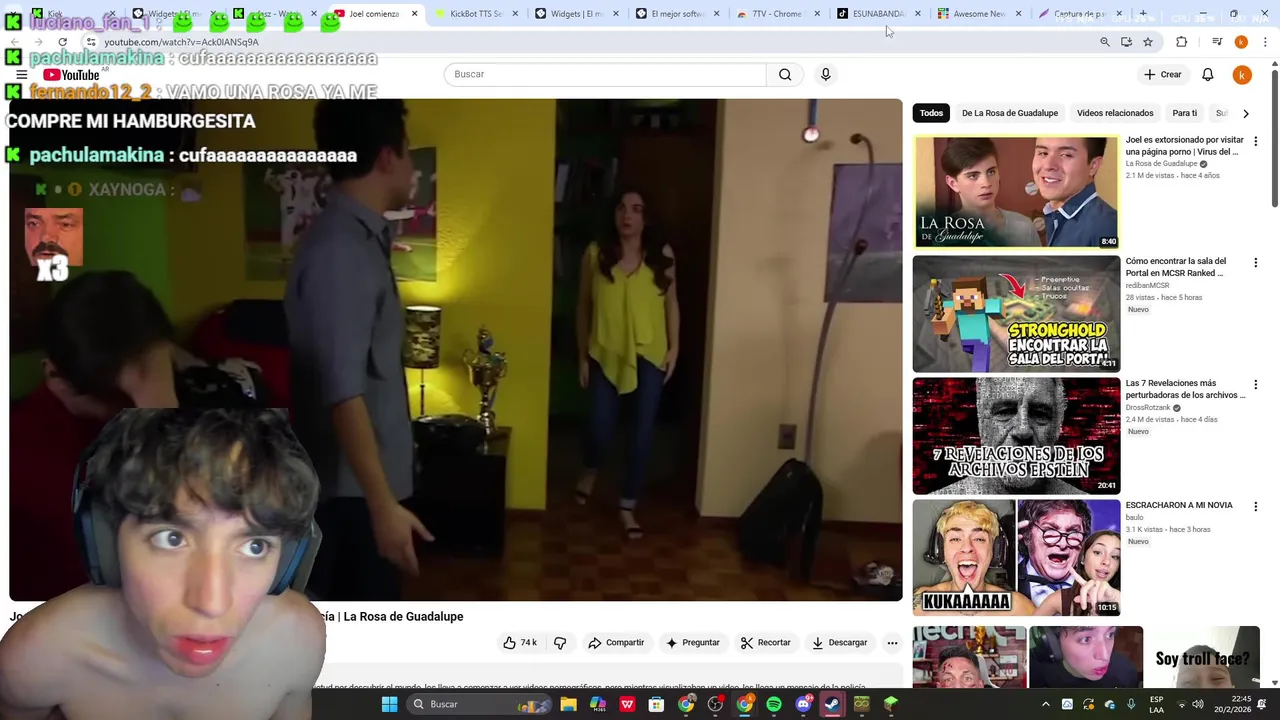Reload the page with refresh icon
The width and height of the screenshot is (1280, 720).
(x=62, y=42)
